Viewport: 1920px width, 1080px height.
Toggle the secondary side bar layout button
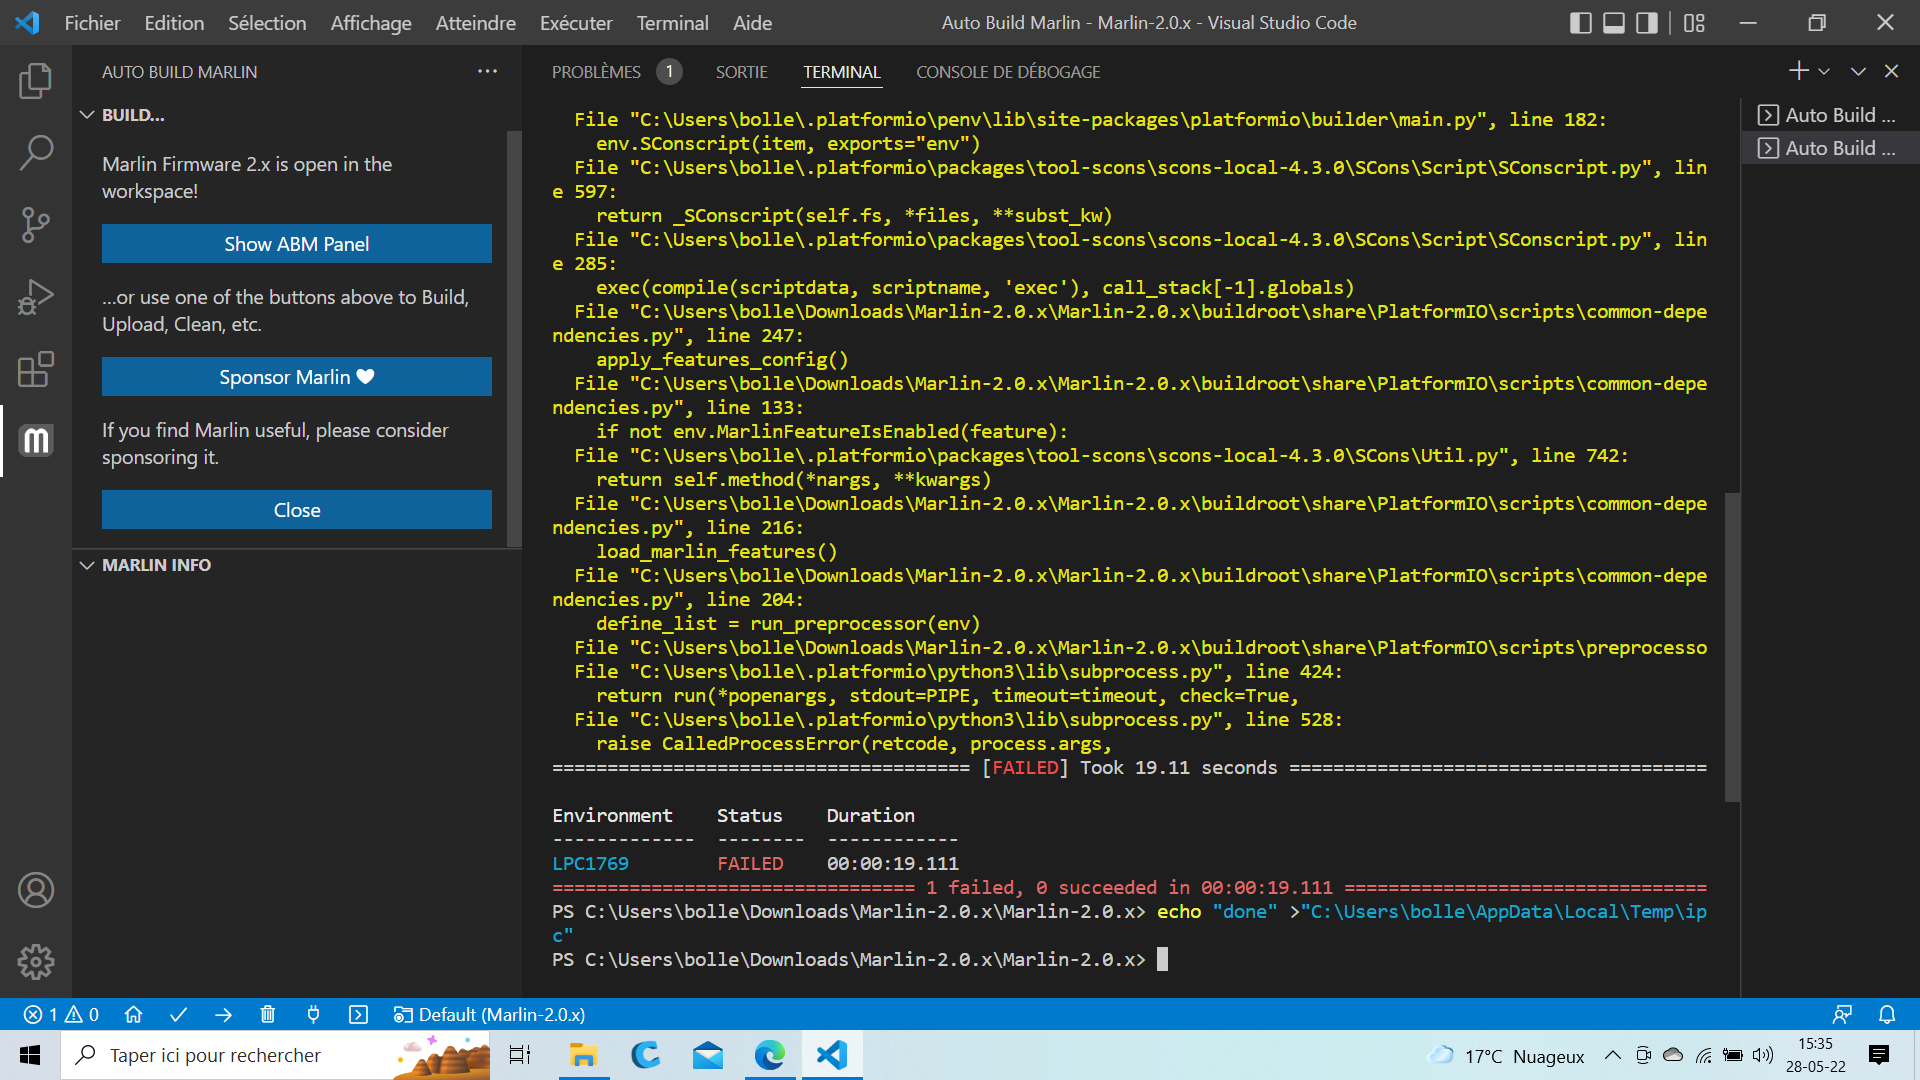pyautogui.click(x=1647, y=23)
